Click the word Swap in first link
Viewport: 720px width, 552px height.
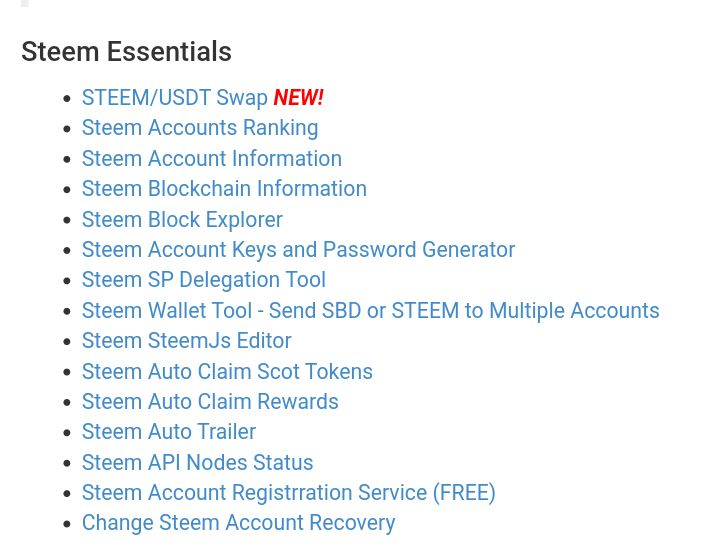242,98
